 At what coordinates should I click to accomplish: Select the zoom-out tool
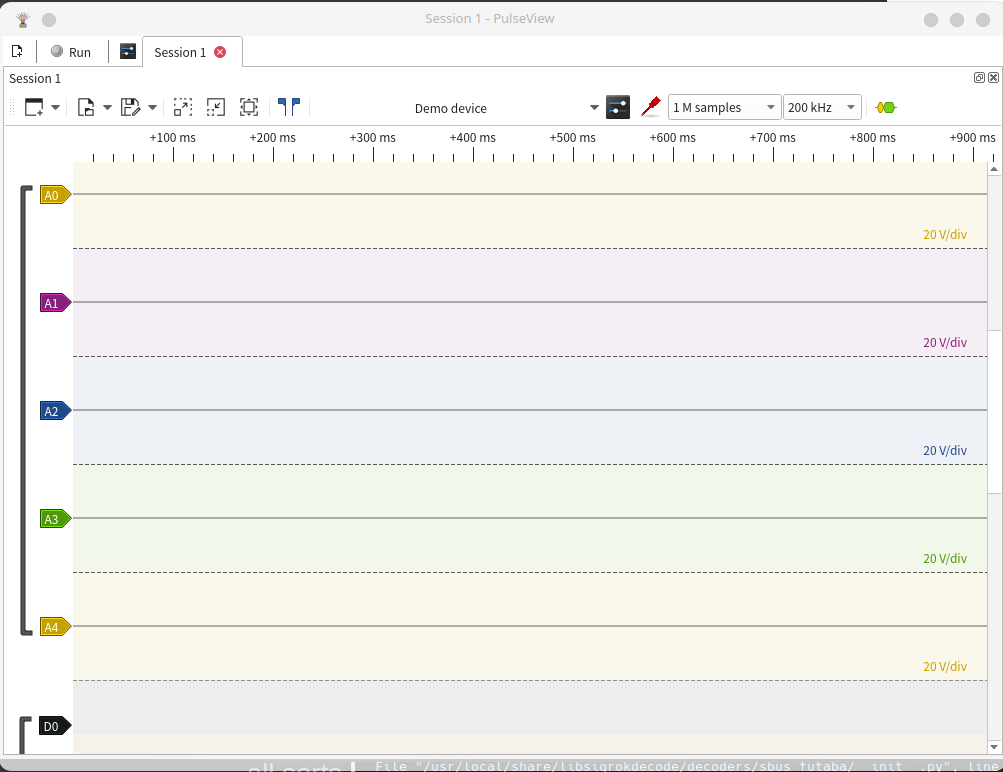click(x=215, y=107)
